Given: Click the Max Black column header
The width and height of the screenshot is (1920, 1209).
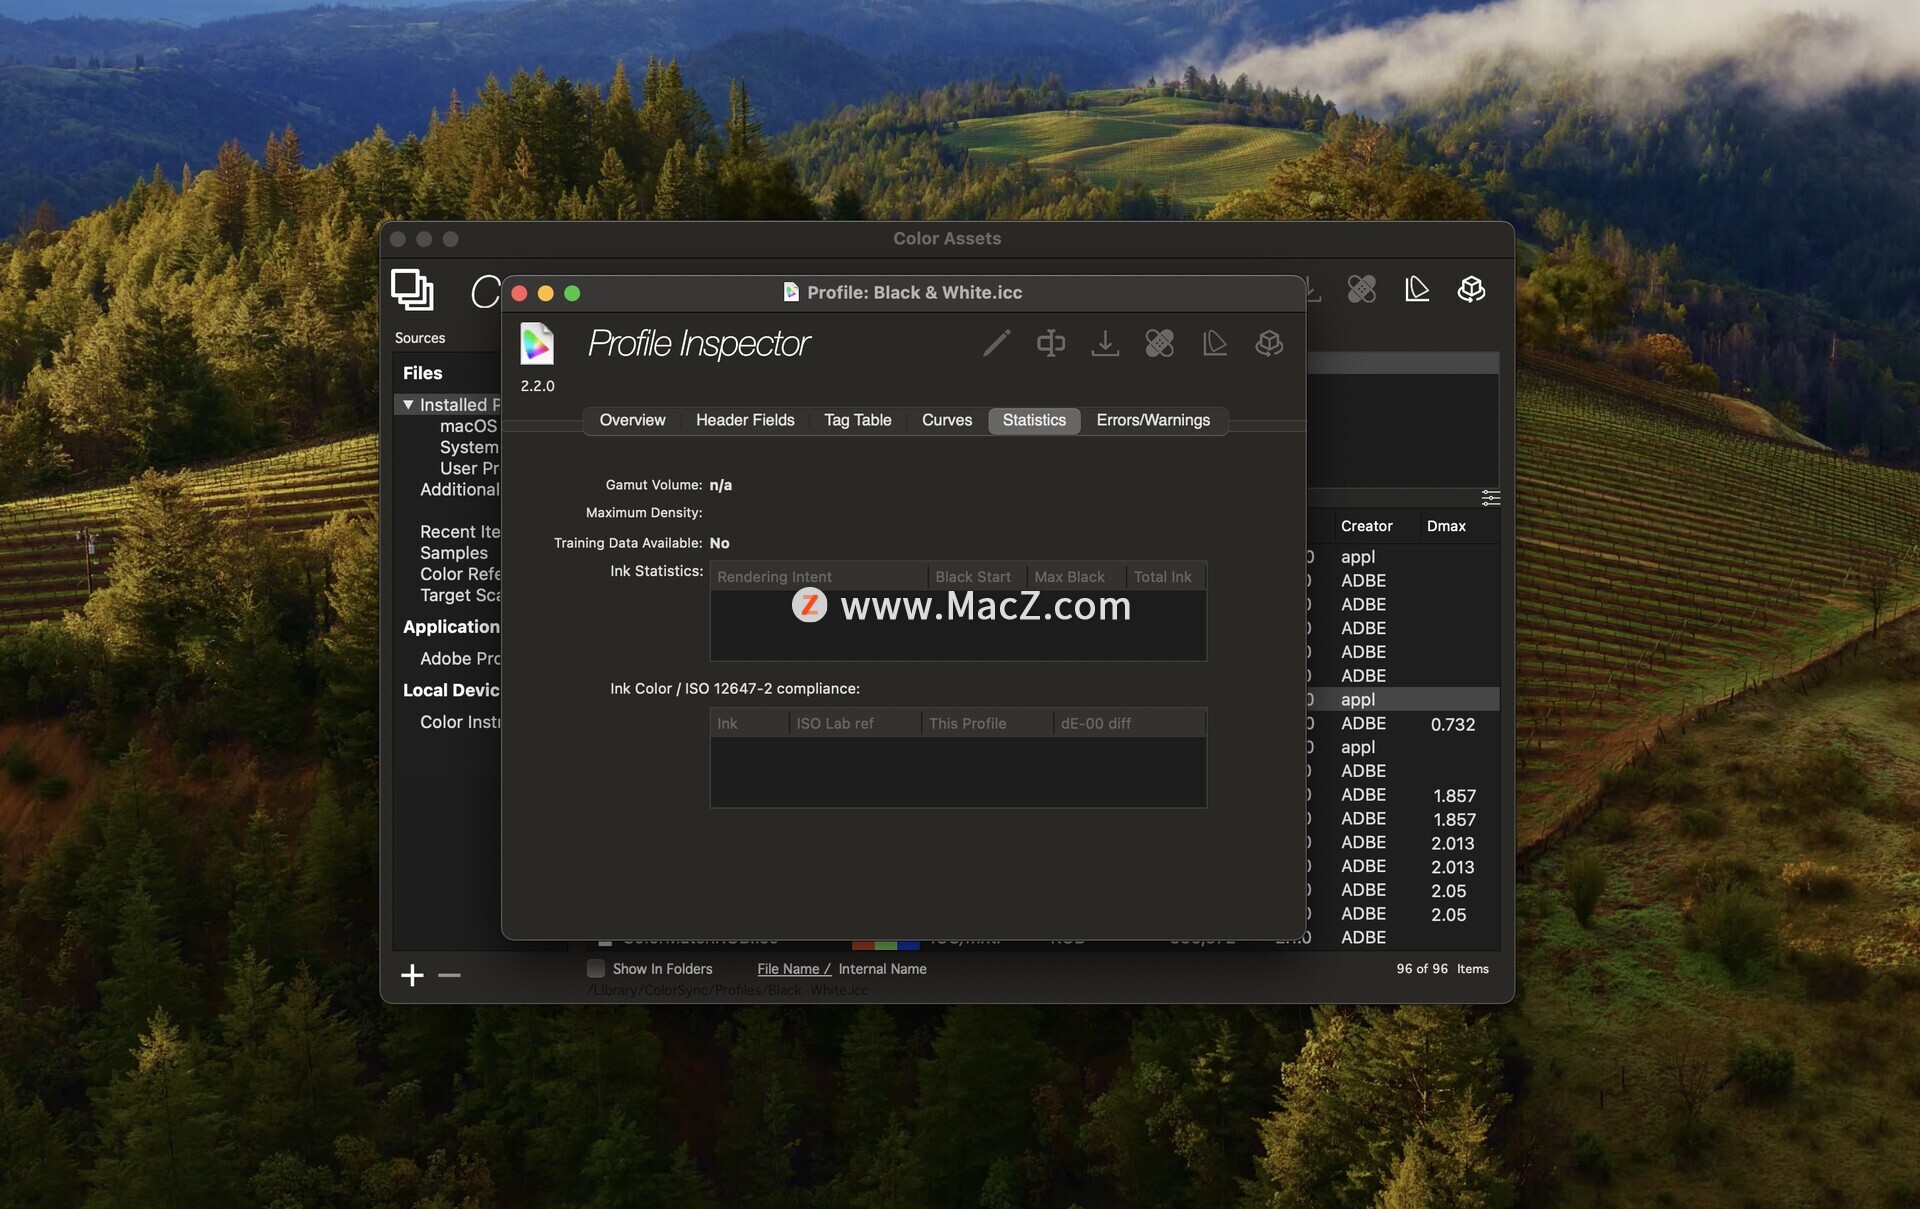Looking at the screenshot, I should (x=1076, y=576).
